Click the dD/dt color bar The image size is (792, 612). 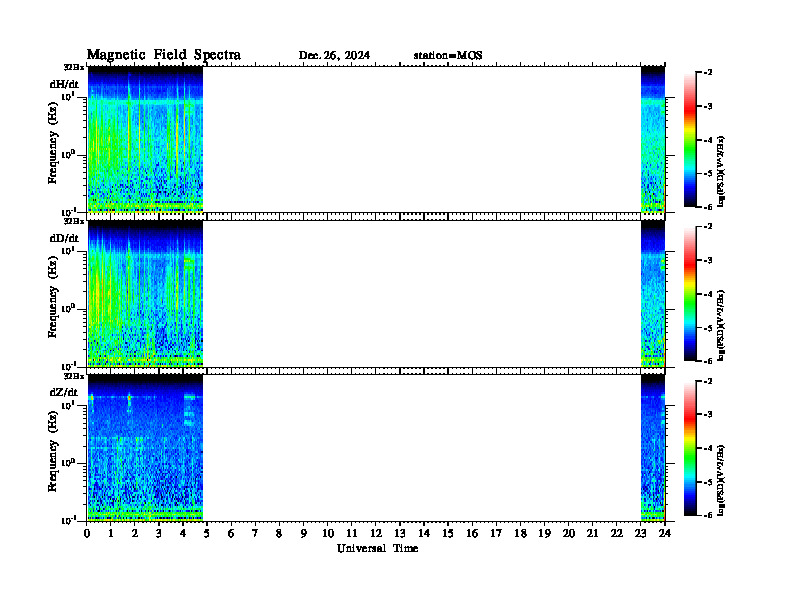point(690,293)
